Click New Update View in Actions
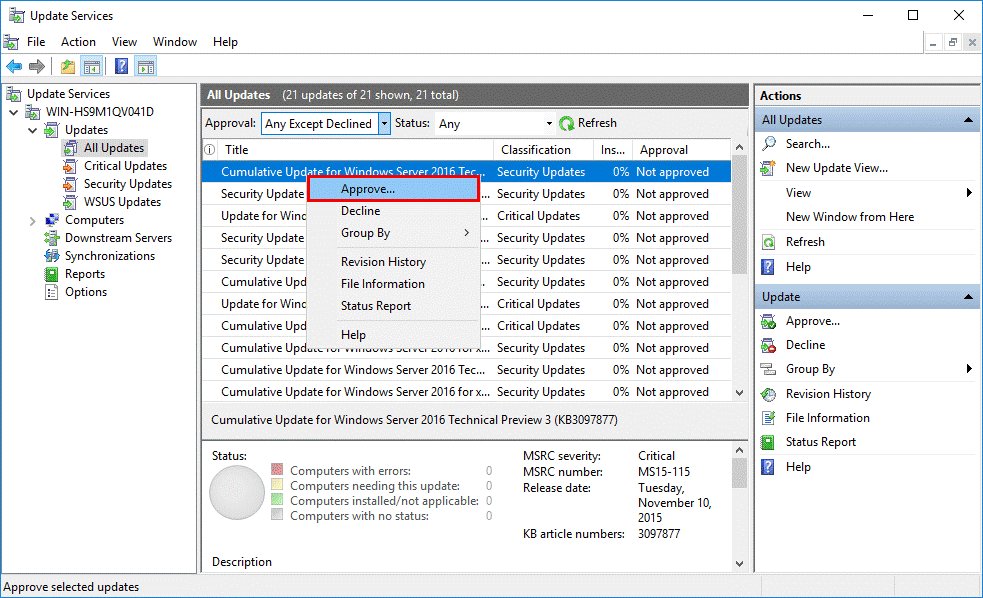983x598 pixels. 836,168
